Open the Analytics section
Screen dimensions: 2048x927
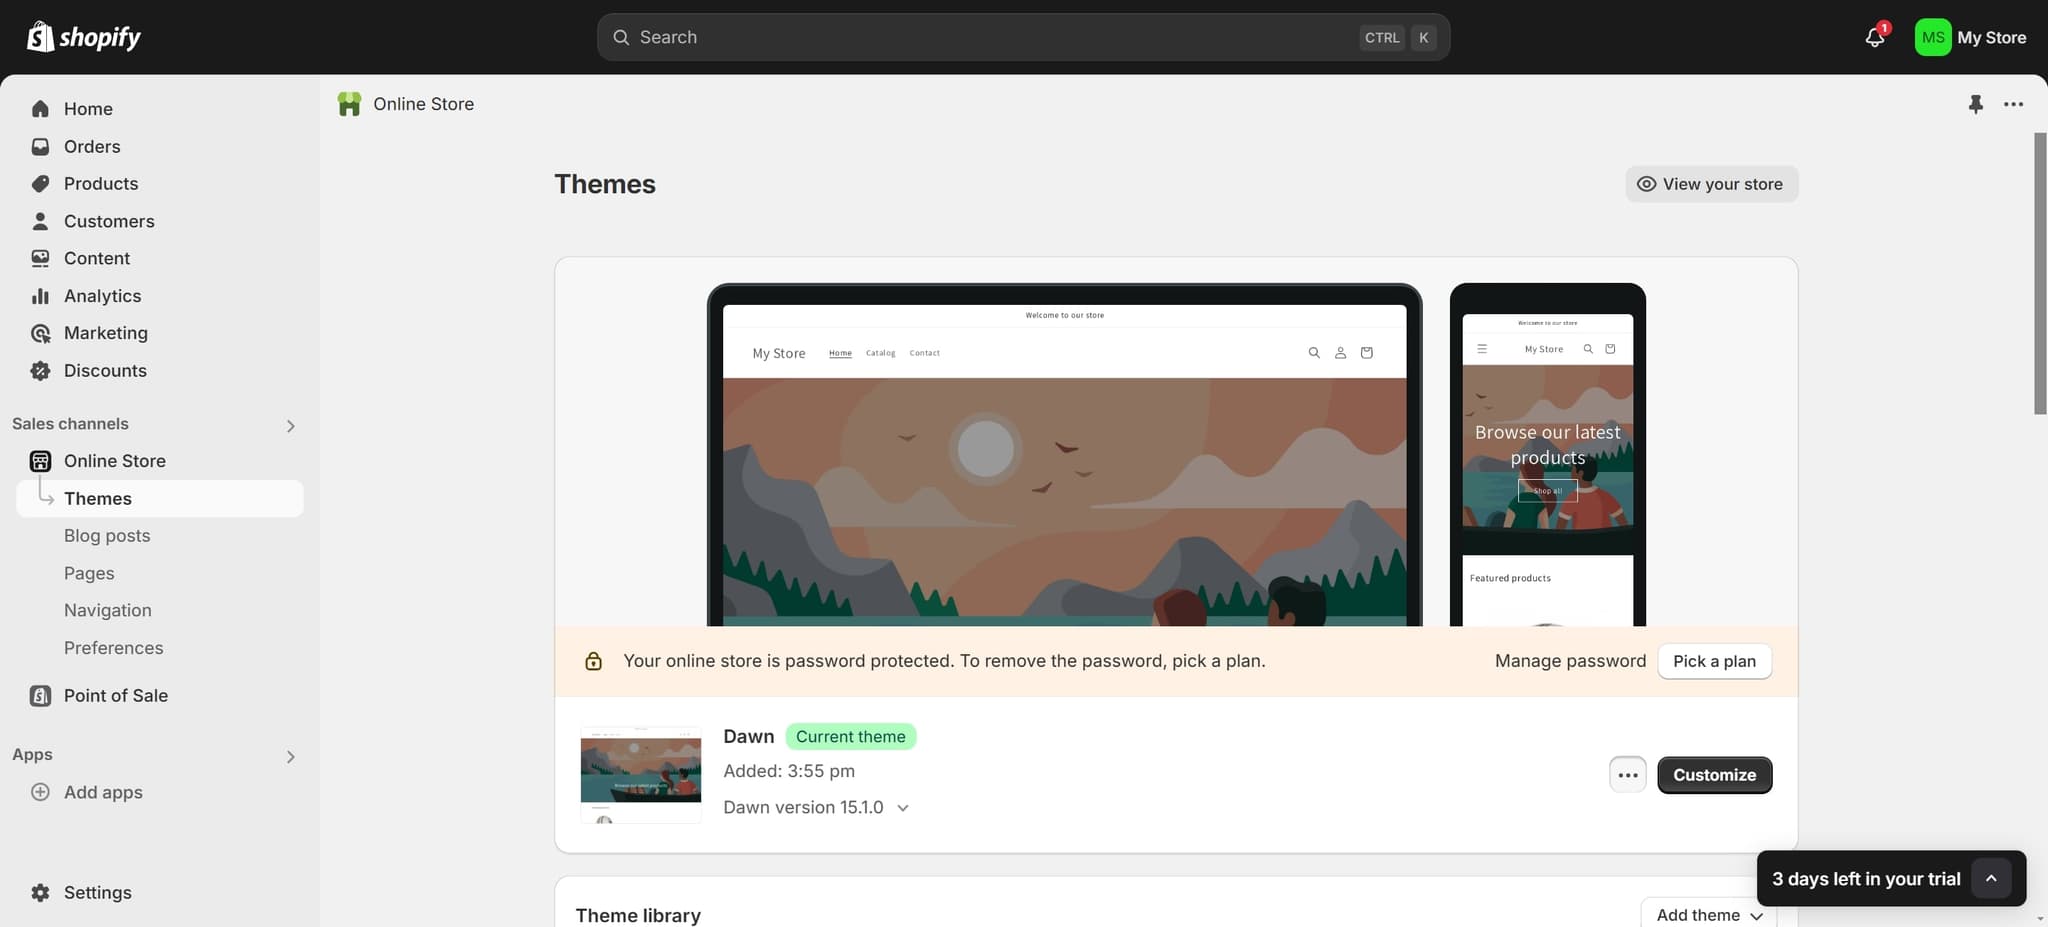coord(101,296)
